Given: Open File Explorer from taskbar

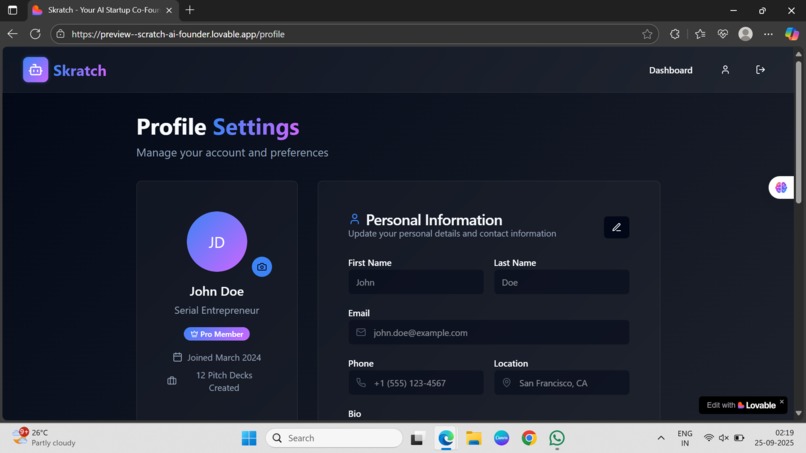Looking at the screenshot, I should coord(473,438).
